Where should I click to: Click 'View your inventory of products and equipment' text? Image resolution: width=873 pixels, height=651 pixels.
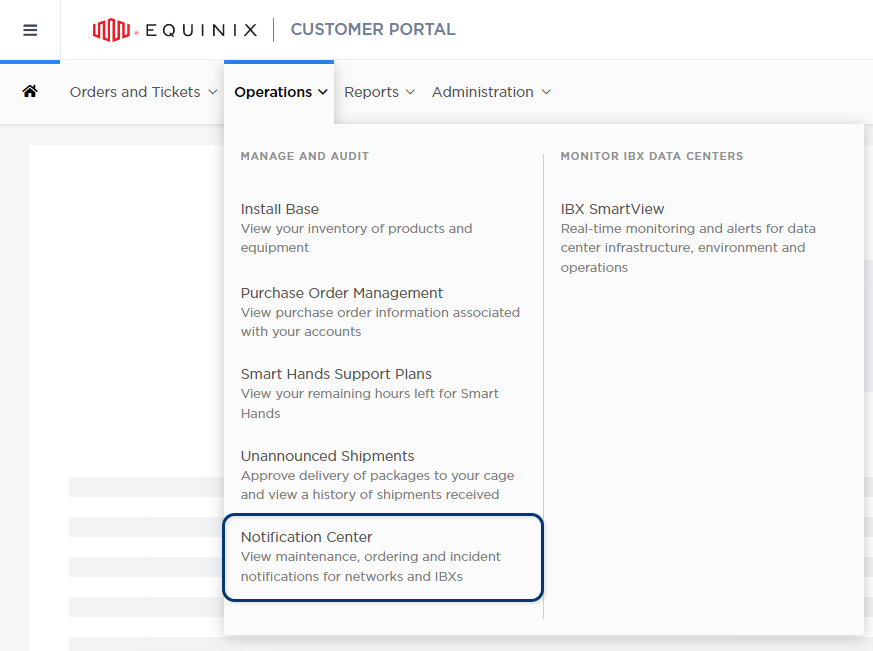(356, 238)
